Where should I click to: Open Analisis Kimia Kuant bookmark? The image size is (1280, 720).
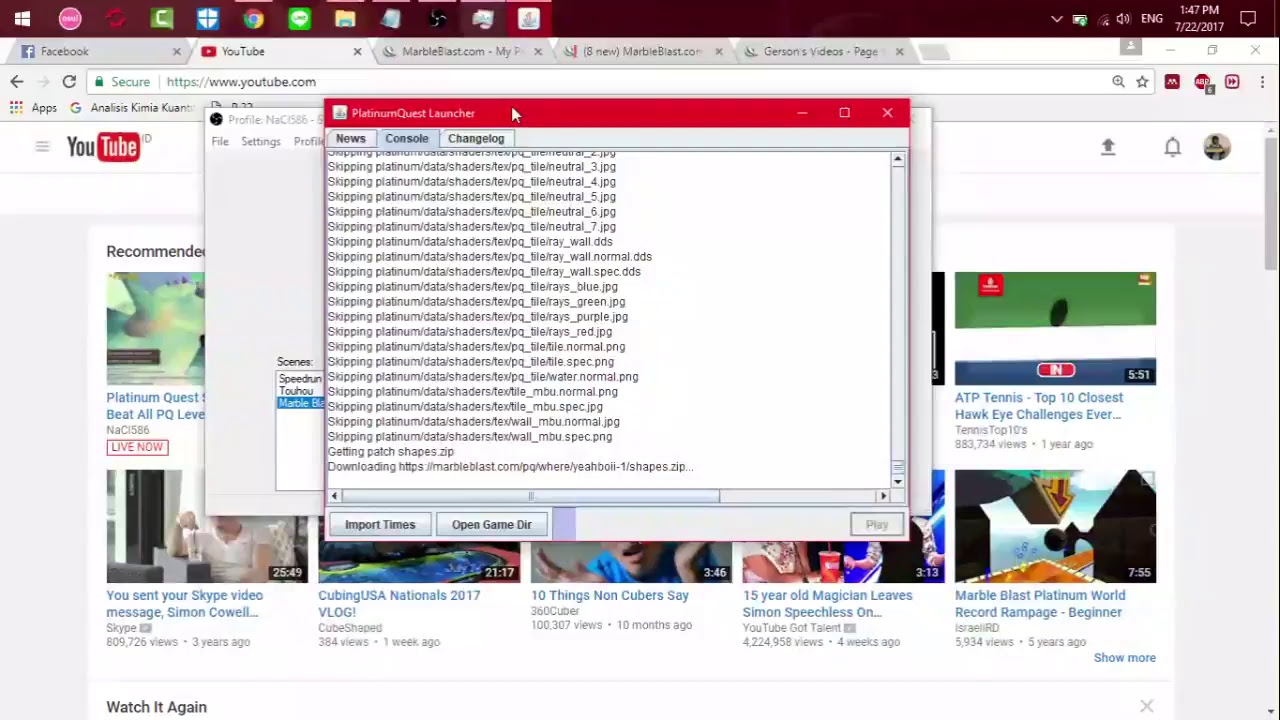click(130, 107)
